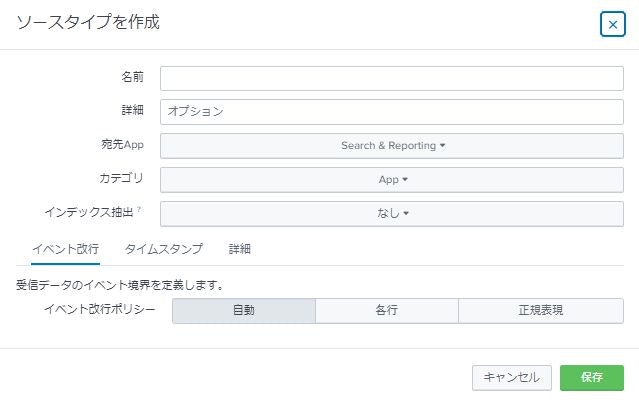This screenshot has width=639, height=406.
Task: Close the ソースタイプを作成 dialog
Action: (x=613, y=24)
